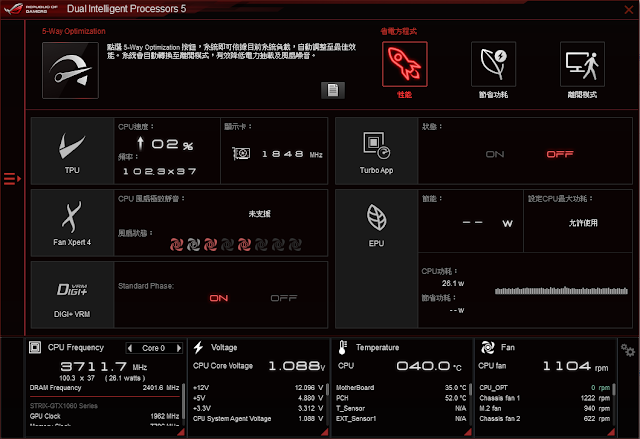The height and width of the screenshot is (439, 640).
Task: Click the Core 0 selector label
Action: [153, 348]
